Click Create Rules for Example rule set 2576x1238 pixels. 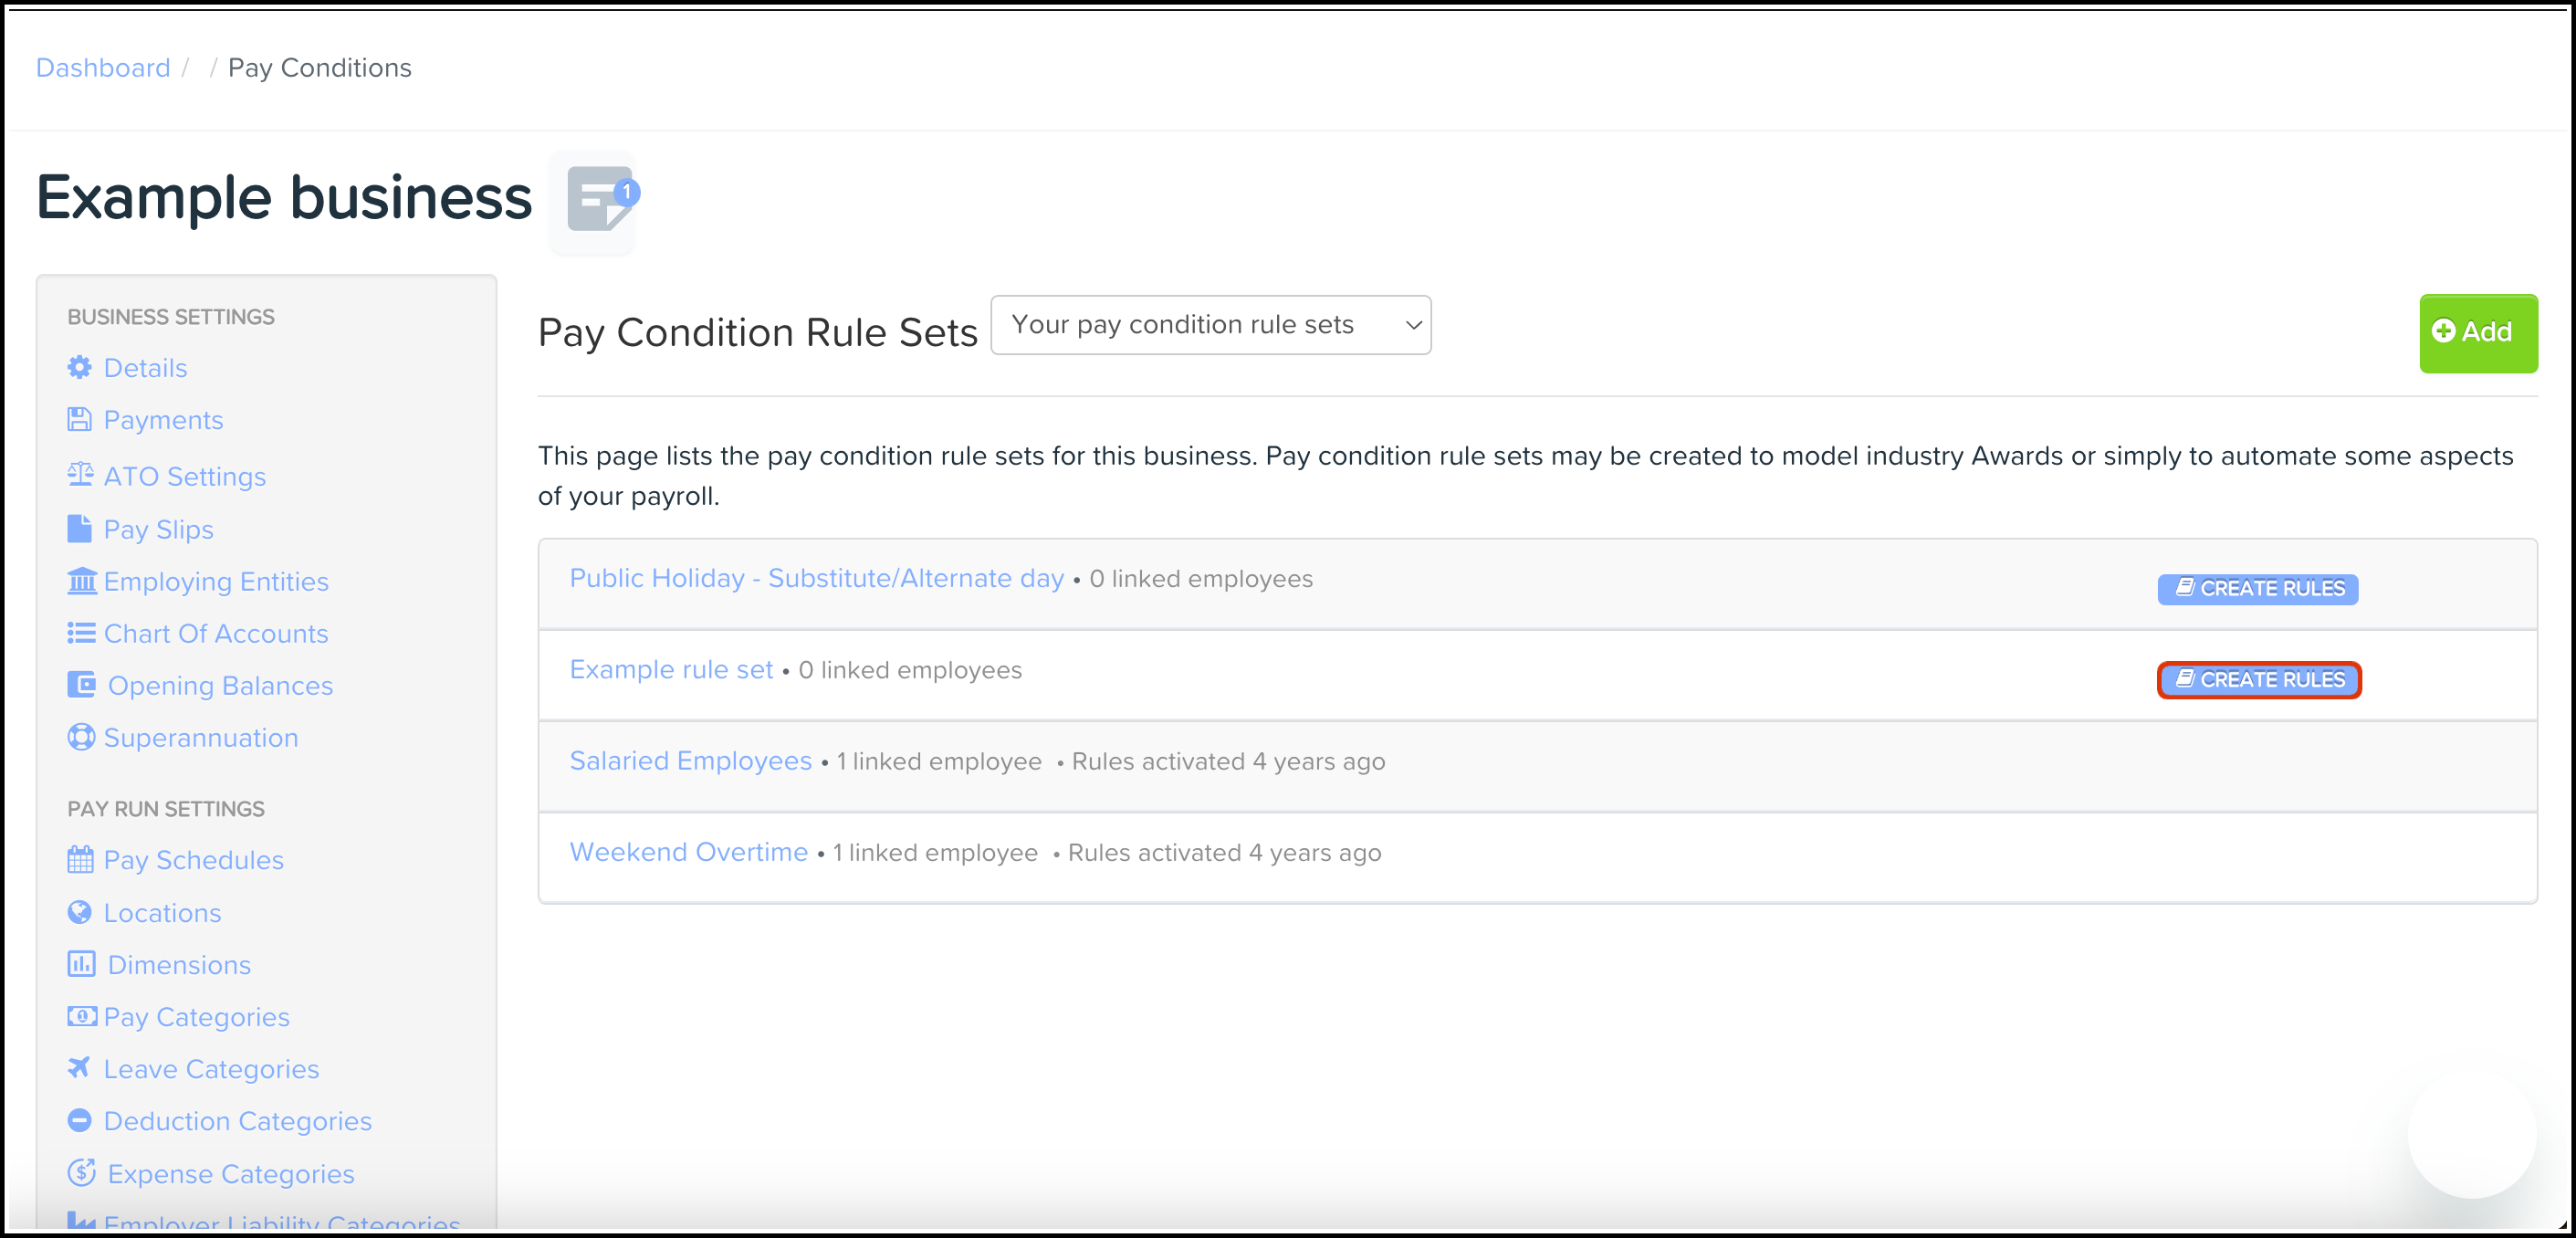2258,679
